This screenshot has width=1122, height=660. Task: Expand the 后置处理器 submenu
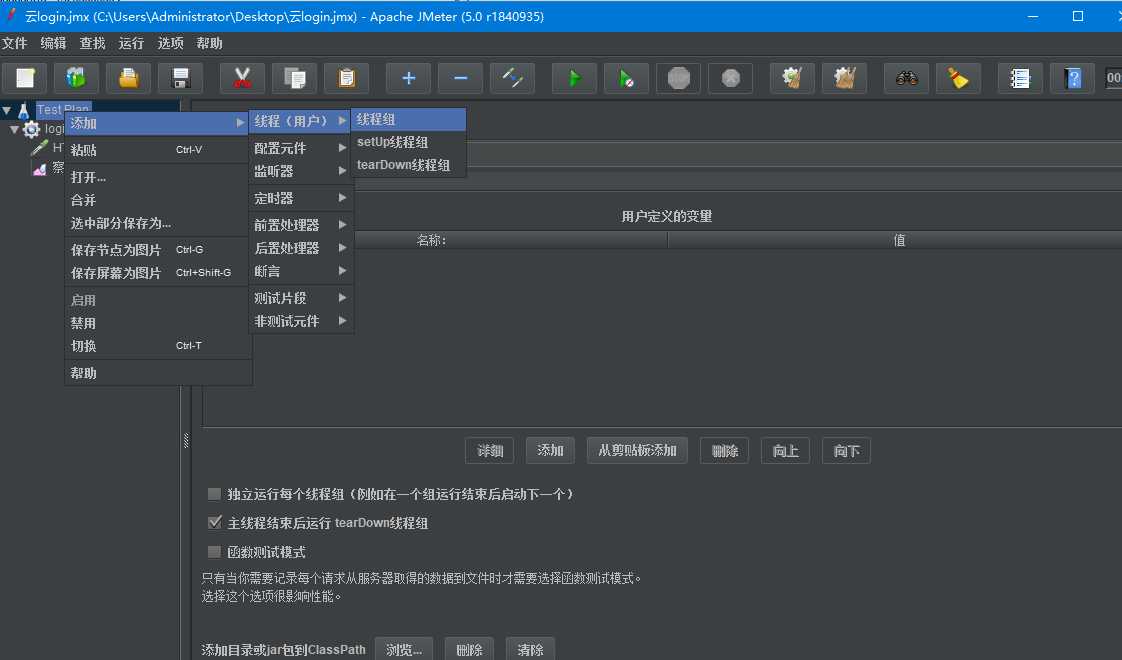301,248
